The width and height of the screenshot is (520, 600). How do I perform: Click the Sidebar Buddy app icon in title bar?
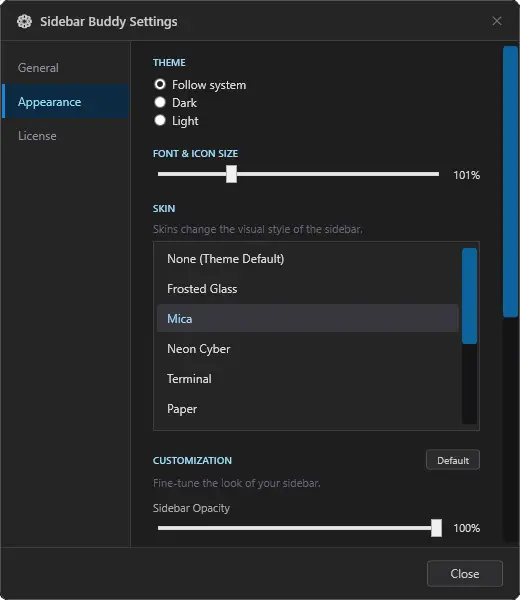[x=24, y=21]
